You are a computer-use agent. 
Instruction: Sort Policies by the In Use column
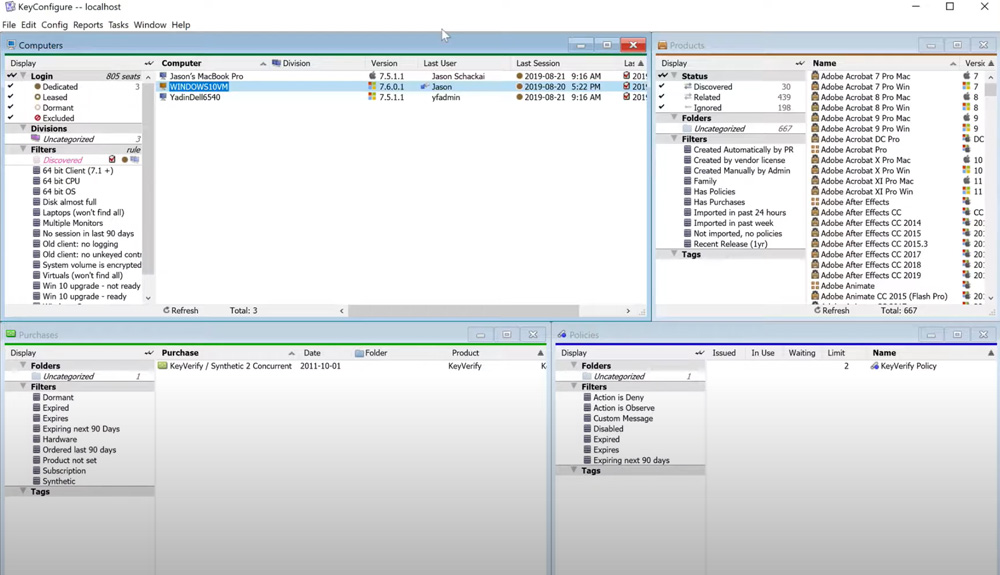(763, 353)
